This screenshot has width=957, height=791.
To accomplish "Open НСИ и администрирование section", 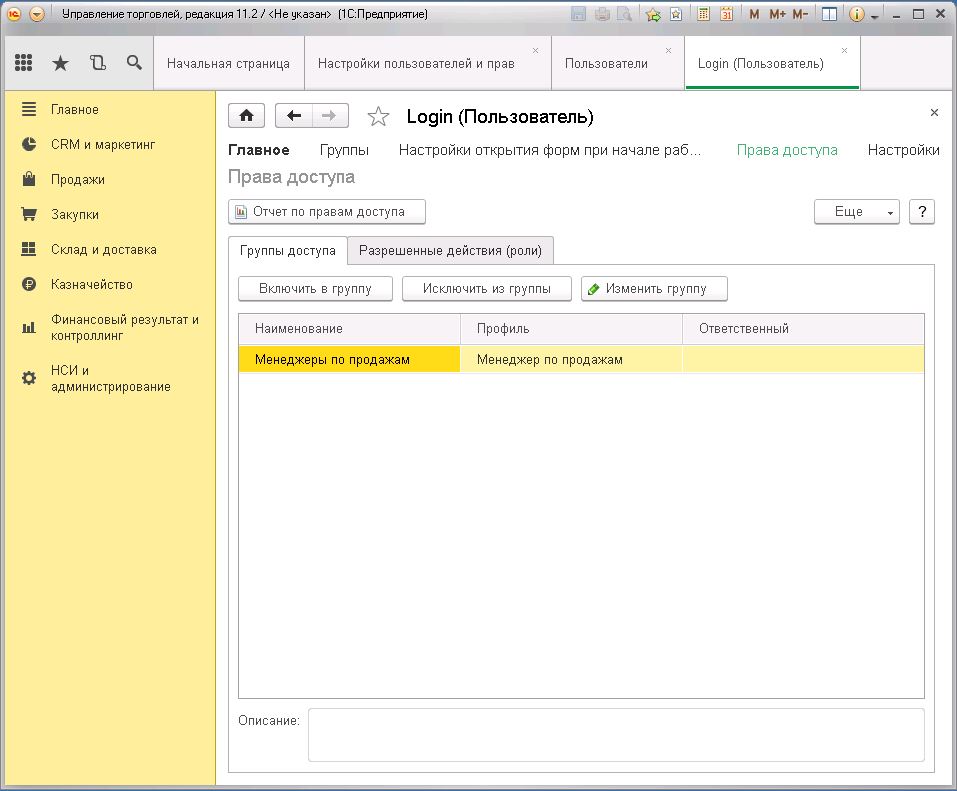I will point(110,378).
